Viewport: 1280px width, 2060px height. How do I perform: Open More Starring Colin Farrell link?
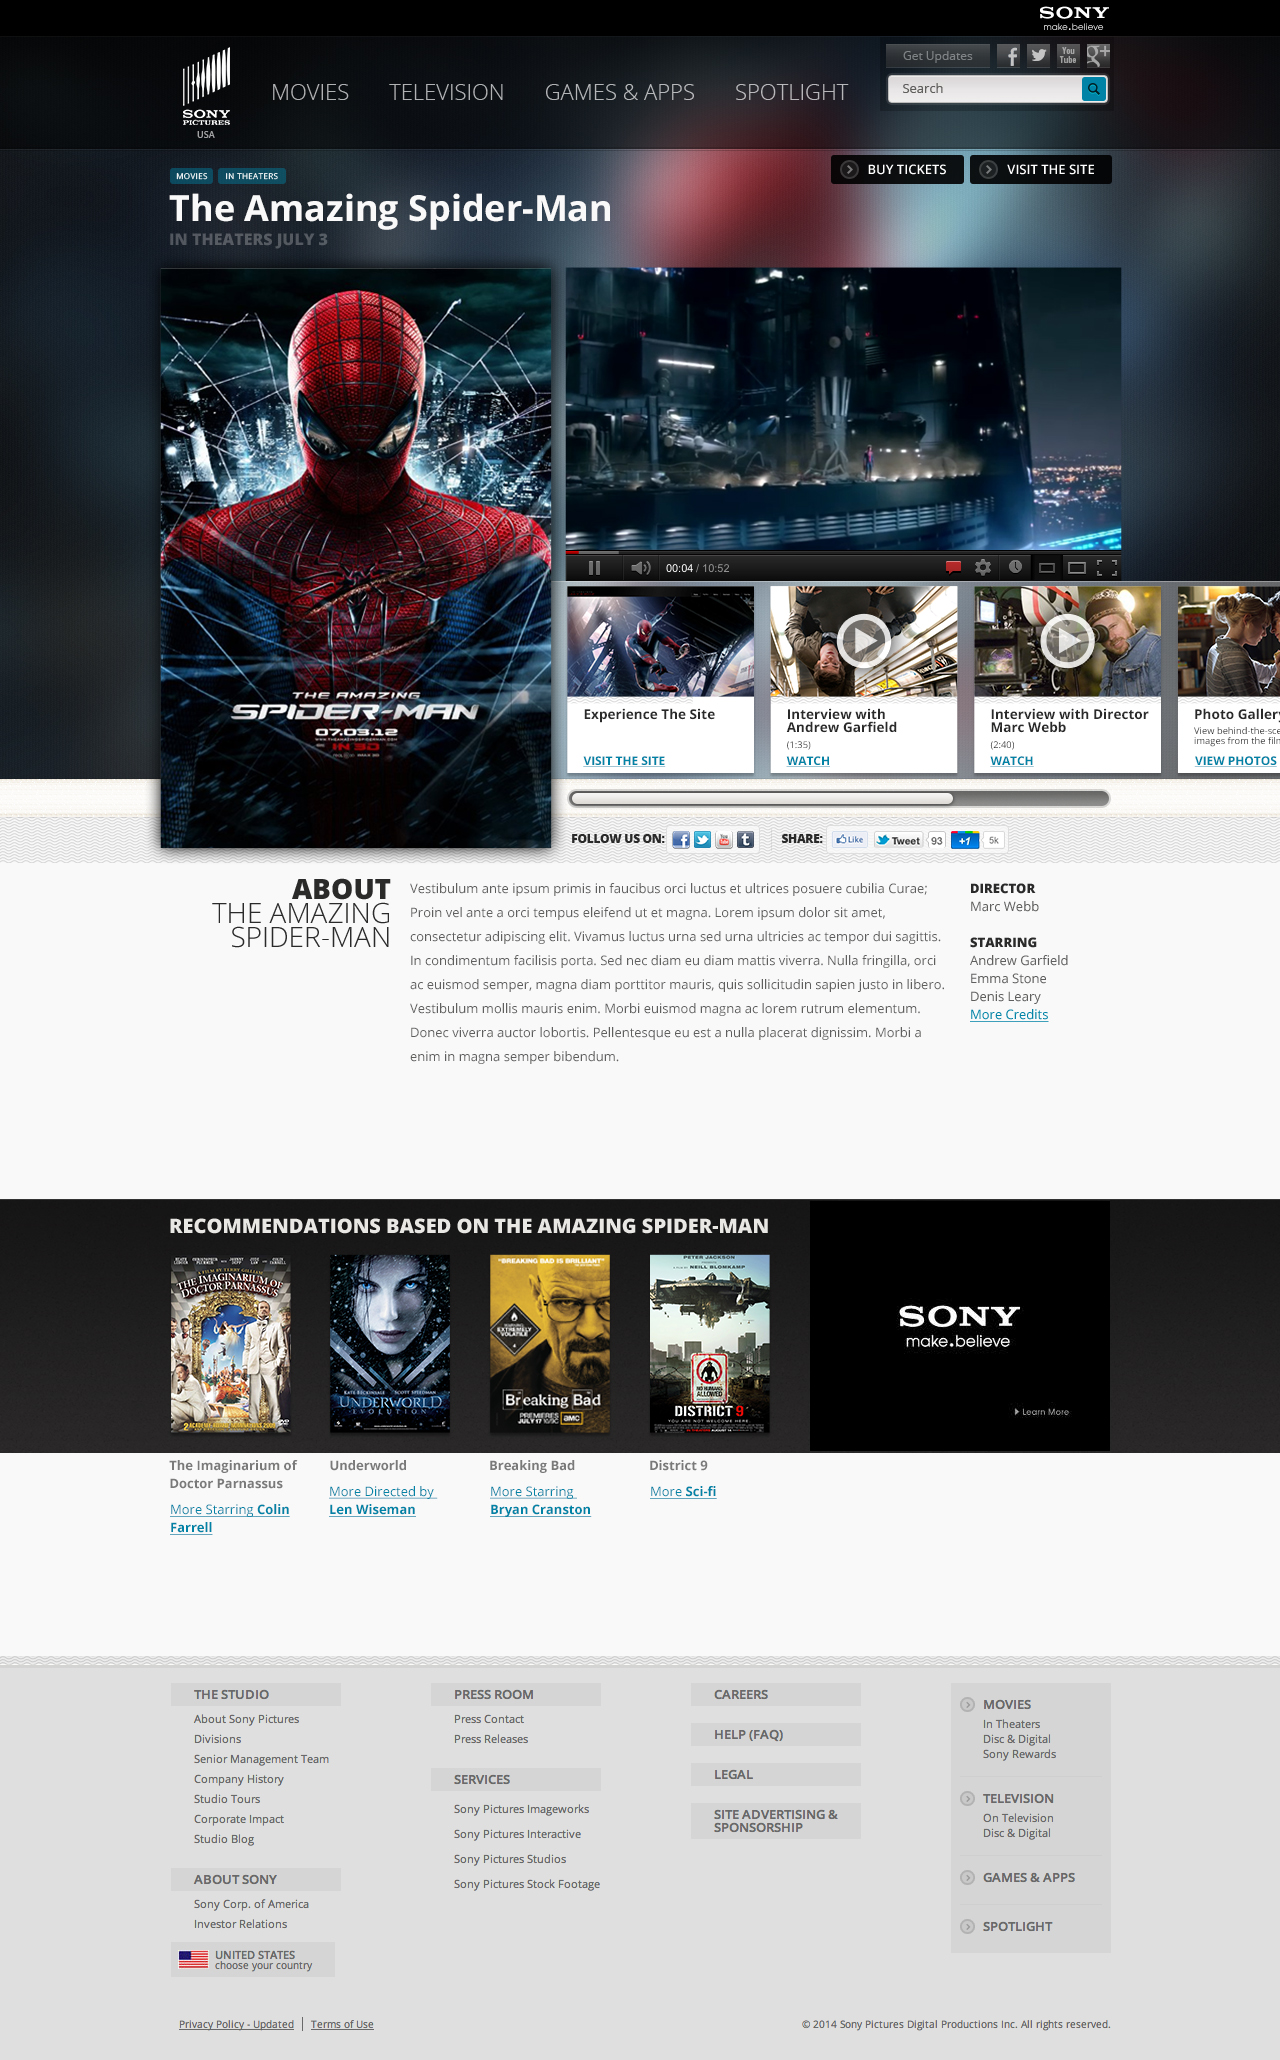coord(230,1518)
